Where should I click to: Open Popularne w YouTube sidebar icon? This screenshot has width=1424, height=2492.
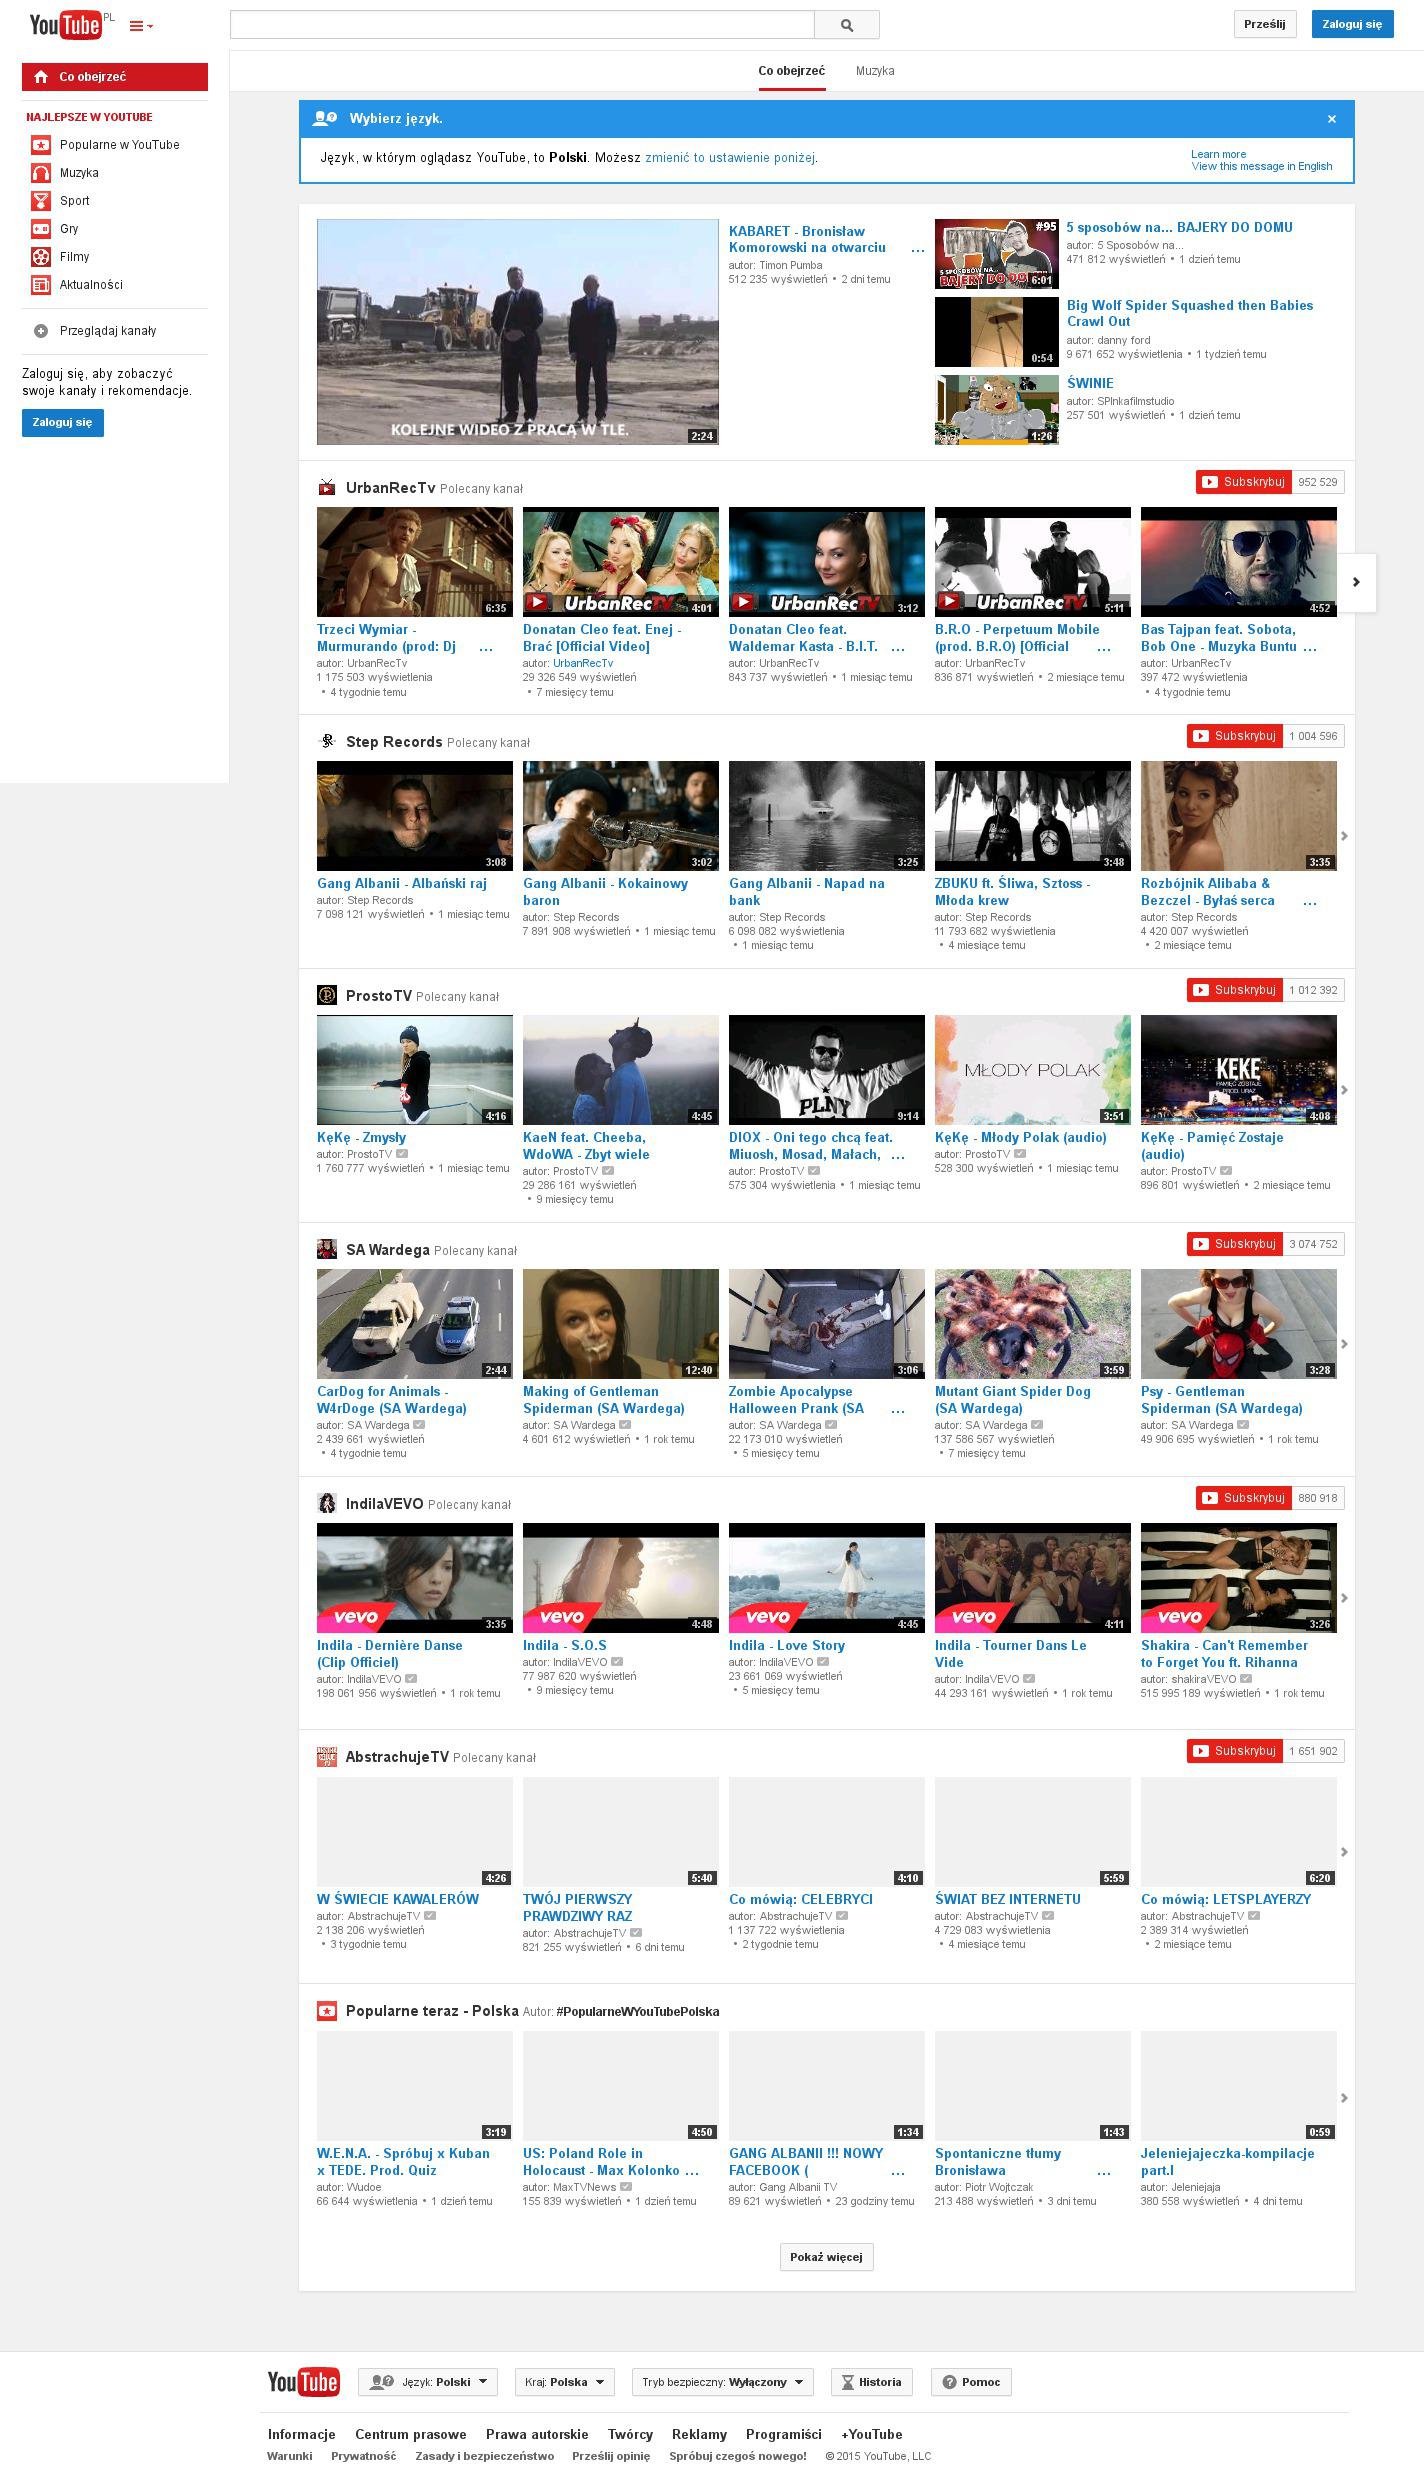coord(41,145)
